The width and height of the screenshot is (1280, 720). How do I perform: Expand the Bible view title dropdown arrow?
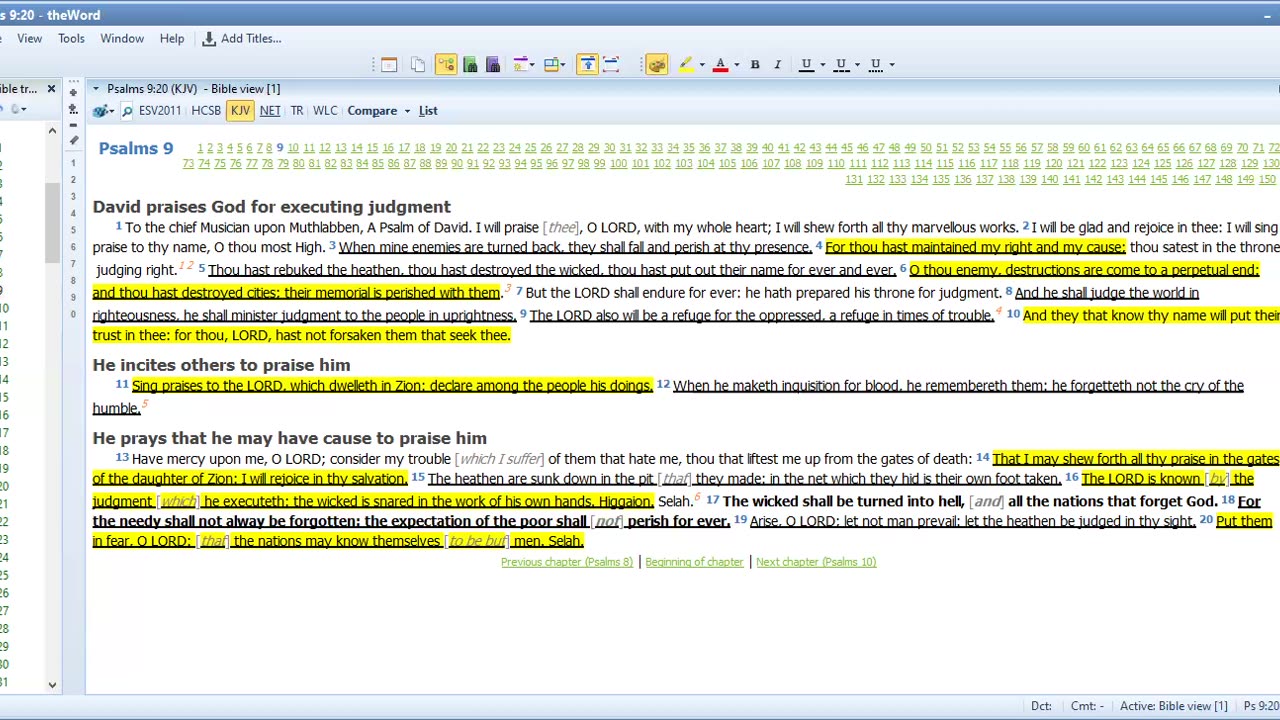pos(95,89)
